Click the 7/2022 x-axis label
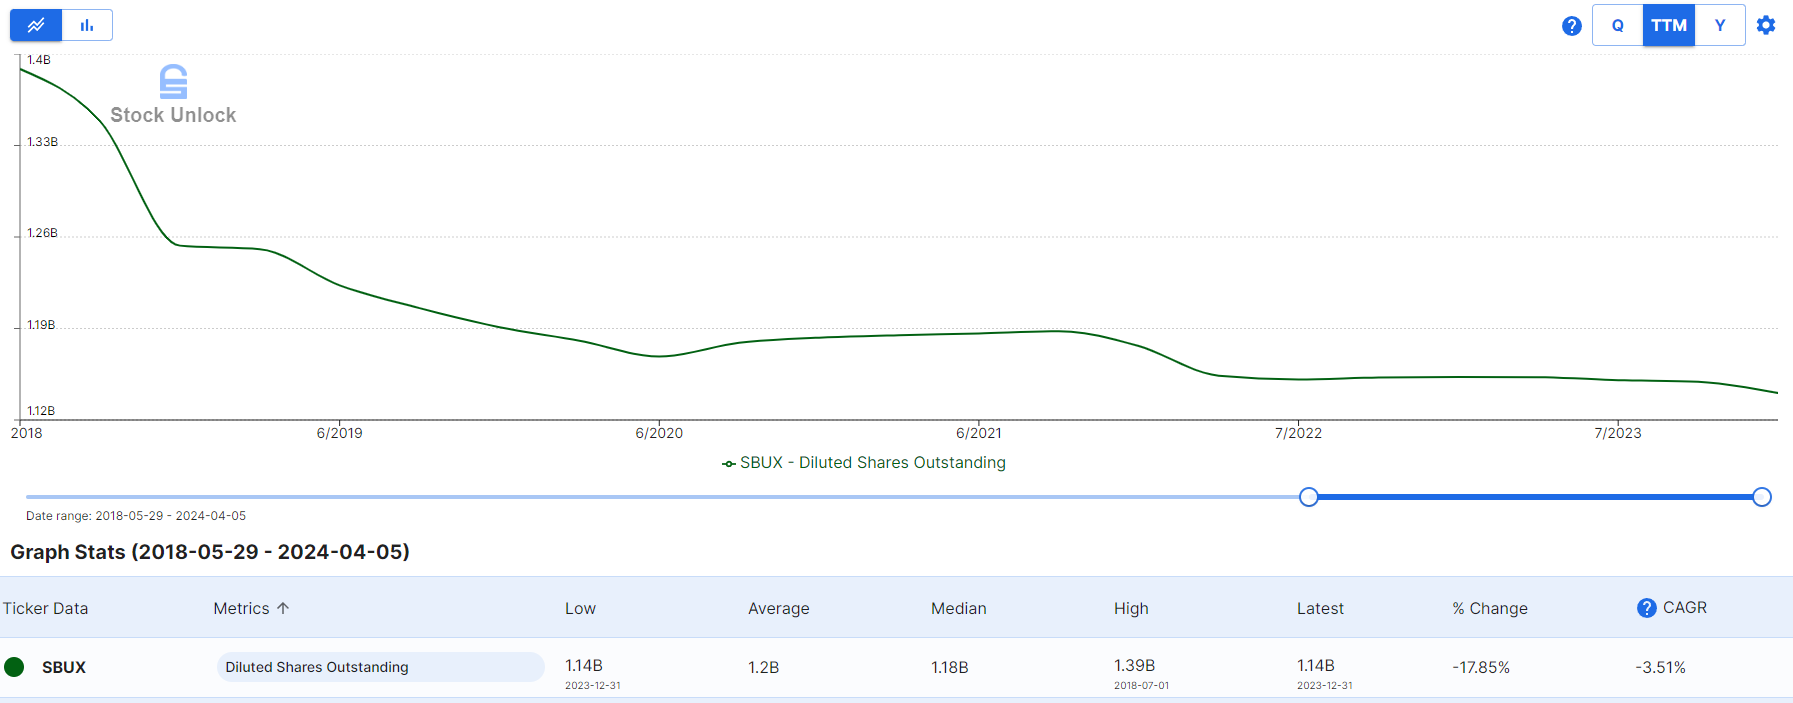1793x703 pixels. [x=1298, y=433]
